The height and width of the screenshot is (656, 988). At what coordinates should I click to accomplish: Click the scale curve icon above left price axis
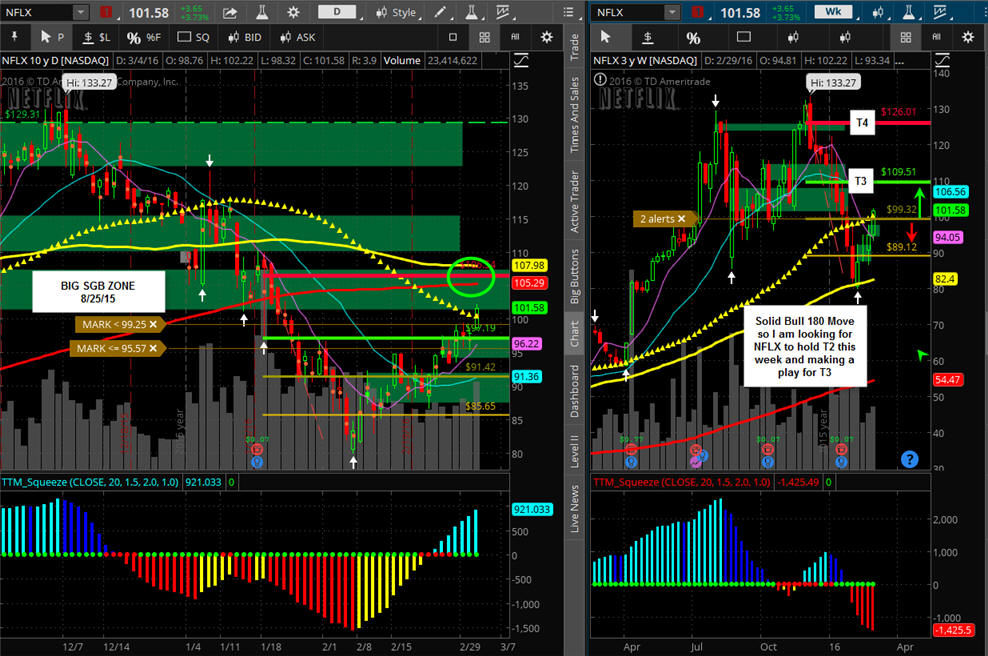[x=521, y=60]
